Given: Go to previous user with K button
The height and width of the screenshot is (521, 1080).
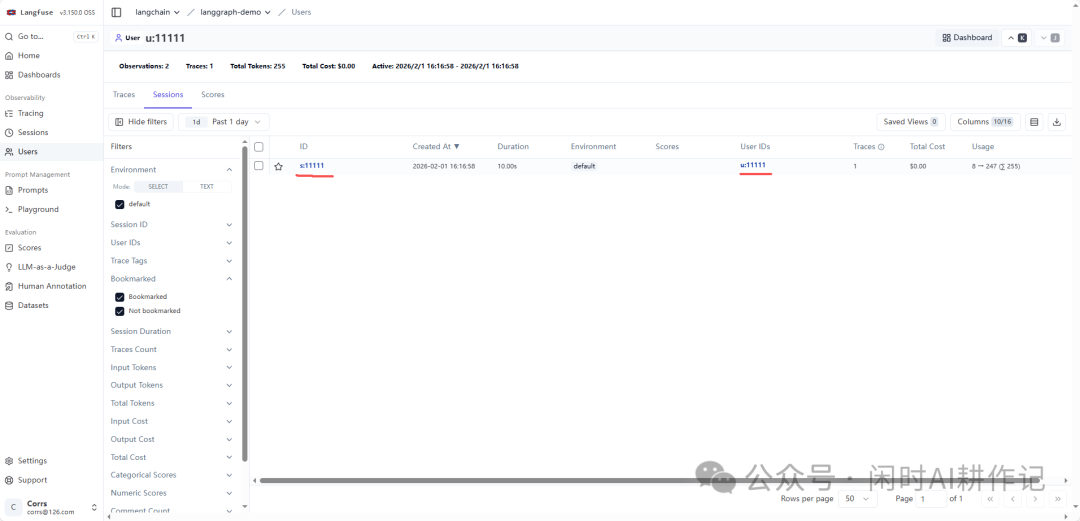Looking at the screenshot, I should click(1017, 38).
